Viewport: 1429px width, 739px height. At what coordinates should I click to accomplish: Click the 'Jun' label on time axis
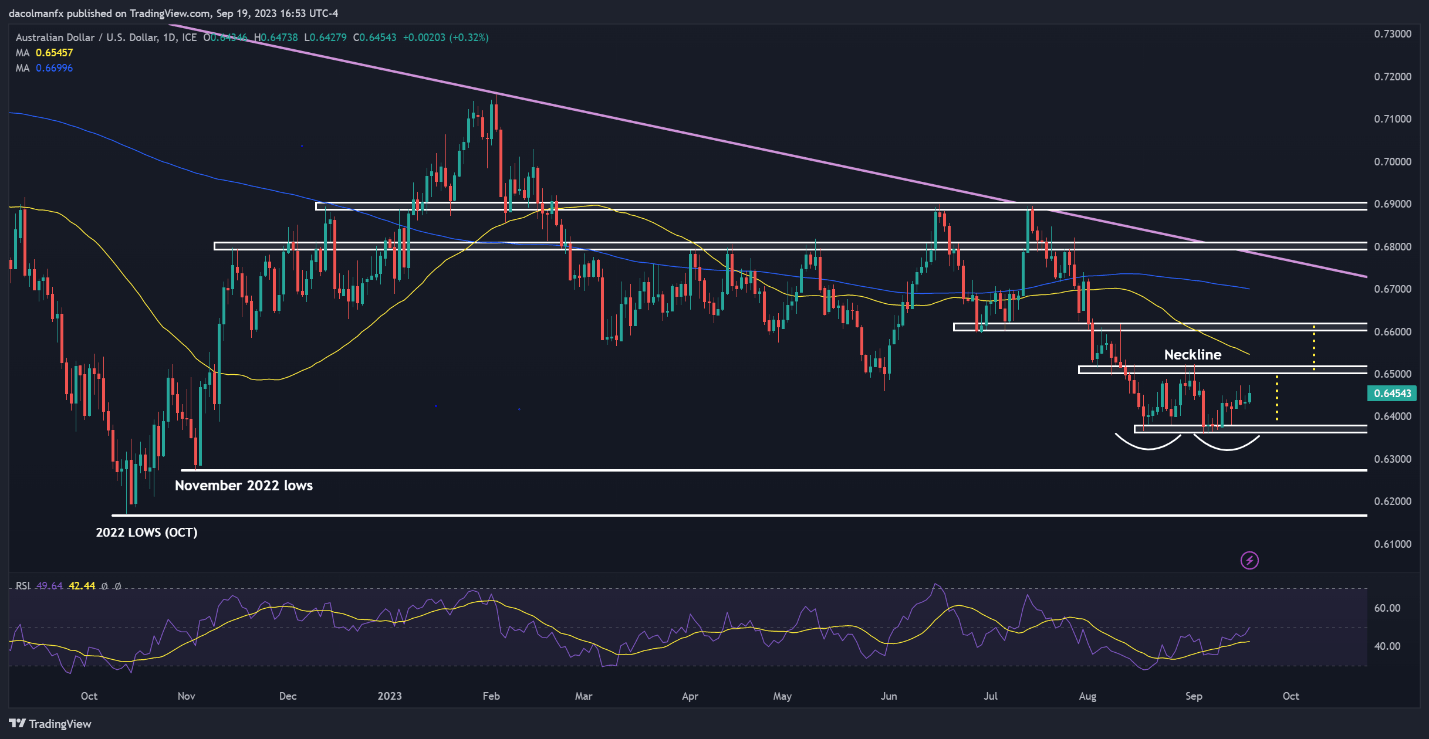[887, 696]
